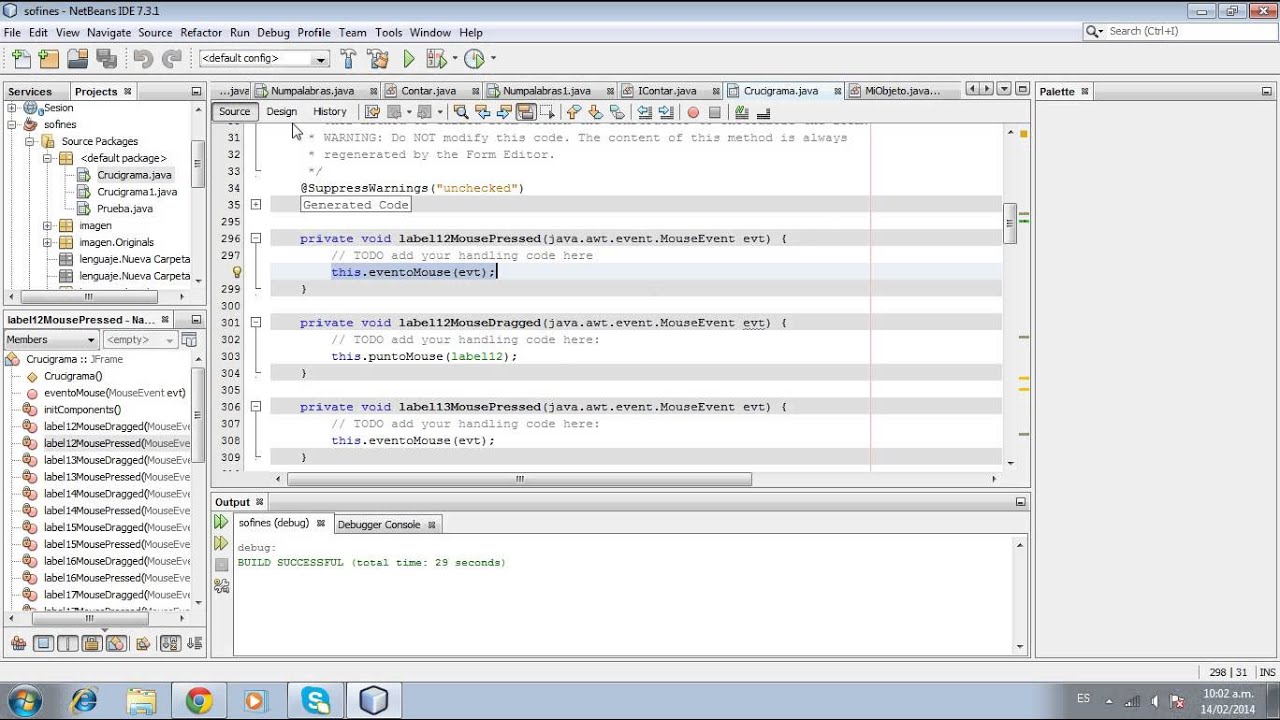Switch to the Design view button

coord(282,112)
